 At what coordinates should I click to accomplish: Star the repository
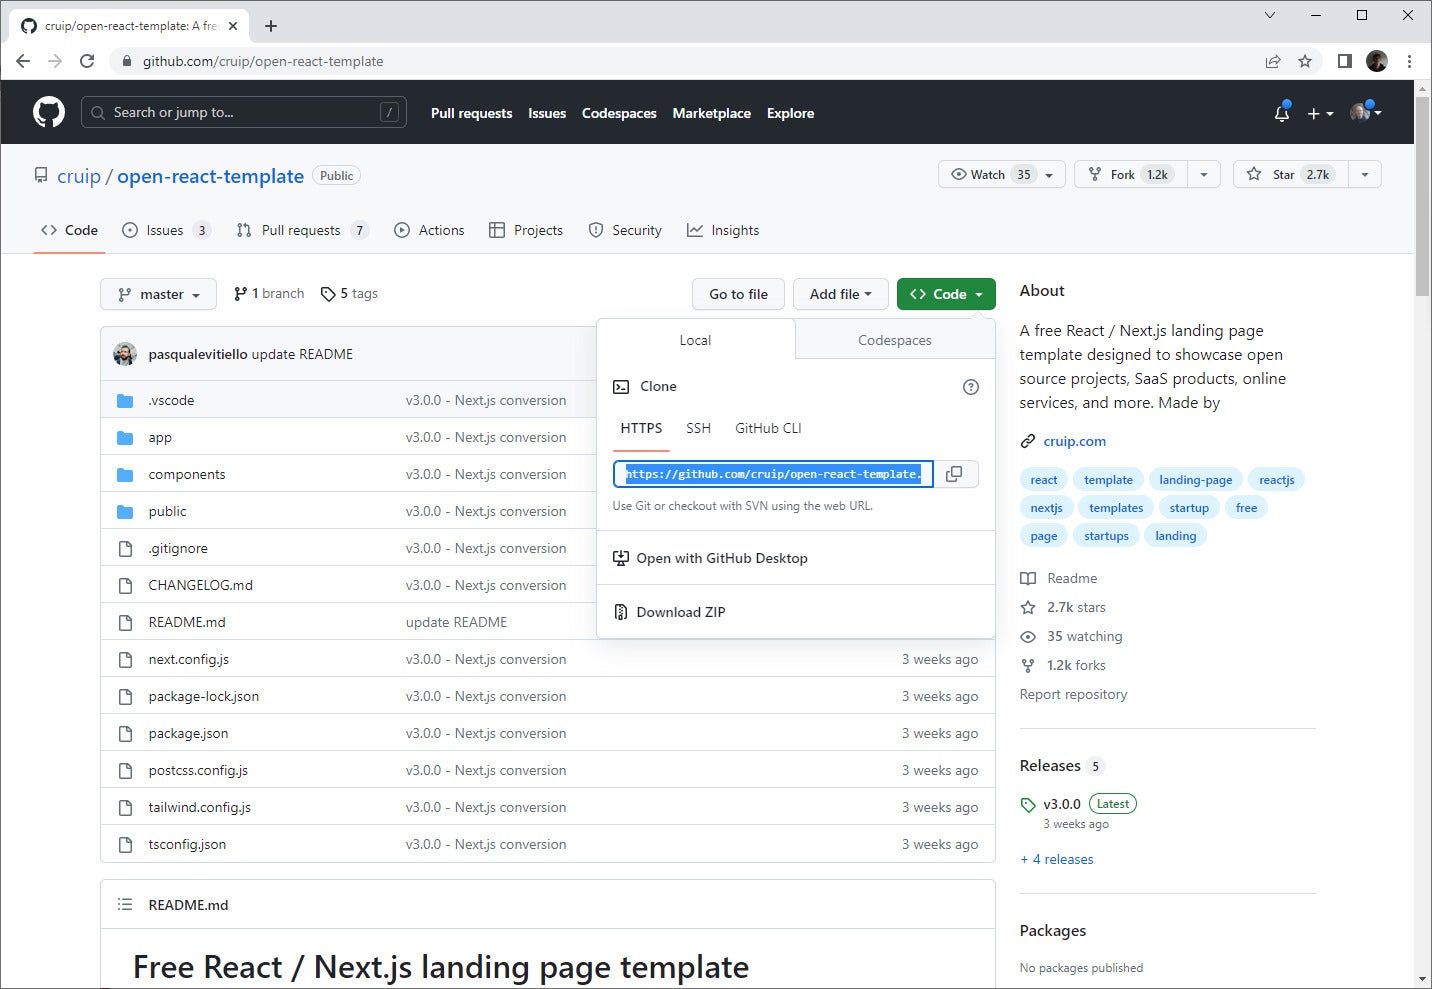[1291, 174]
